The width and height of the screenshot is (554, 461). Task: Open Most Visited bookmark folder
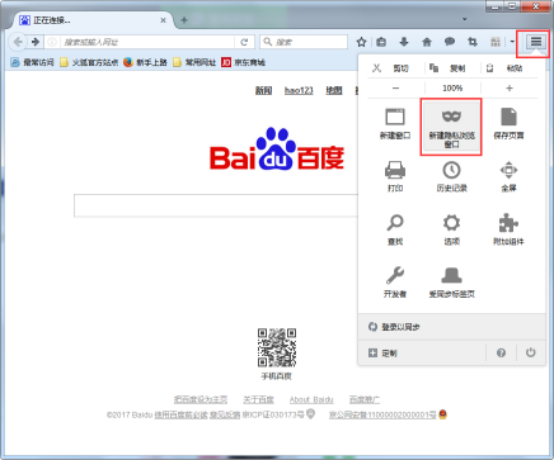click(x=32, y=63)
